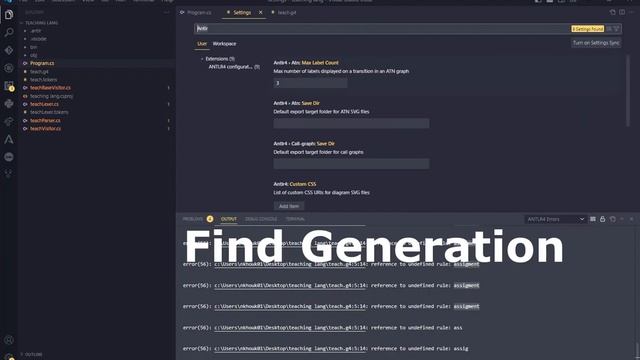
Task: Open teachLexer.tokens in the explorer
Action: coord(49,112)
